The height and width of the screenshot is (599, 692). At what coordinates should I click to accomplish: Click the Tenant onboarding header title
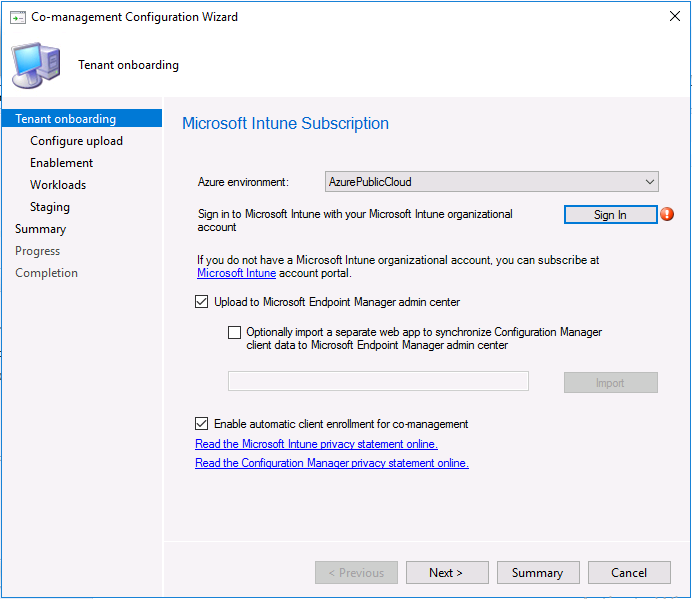point(128,65)
